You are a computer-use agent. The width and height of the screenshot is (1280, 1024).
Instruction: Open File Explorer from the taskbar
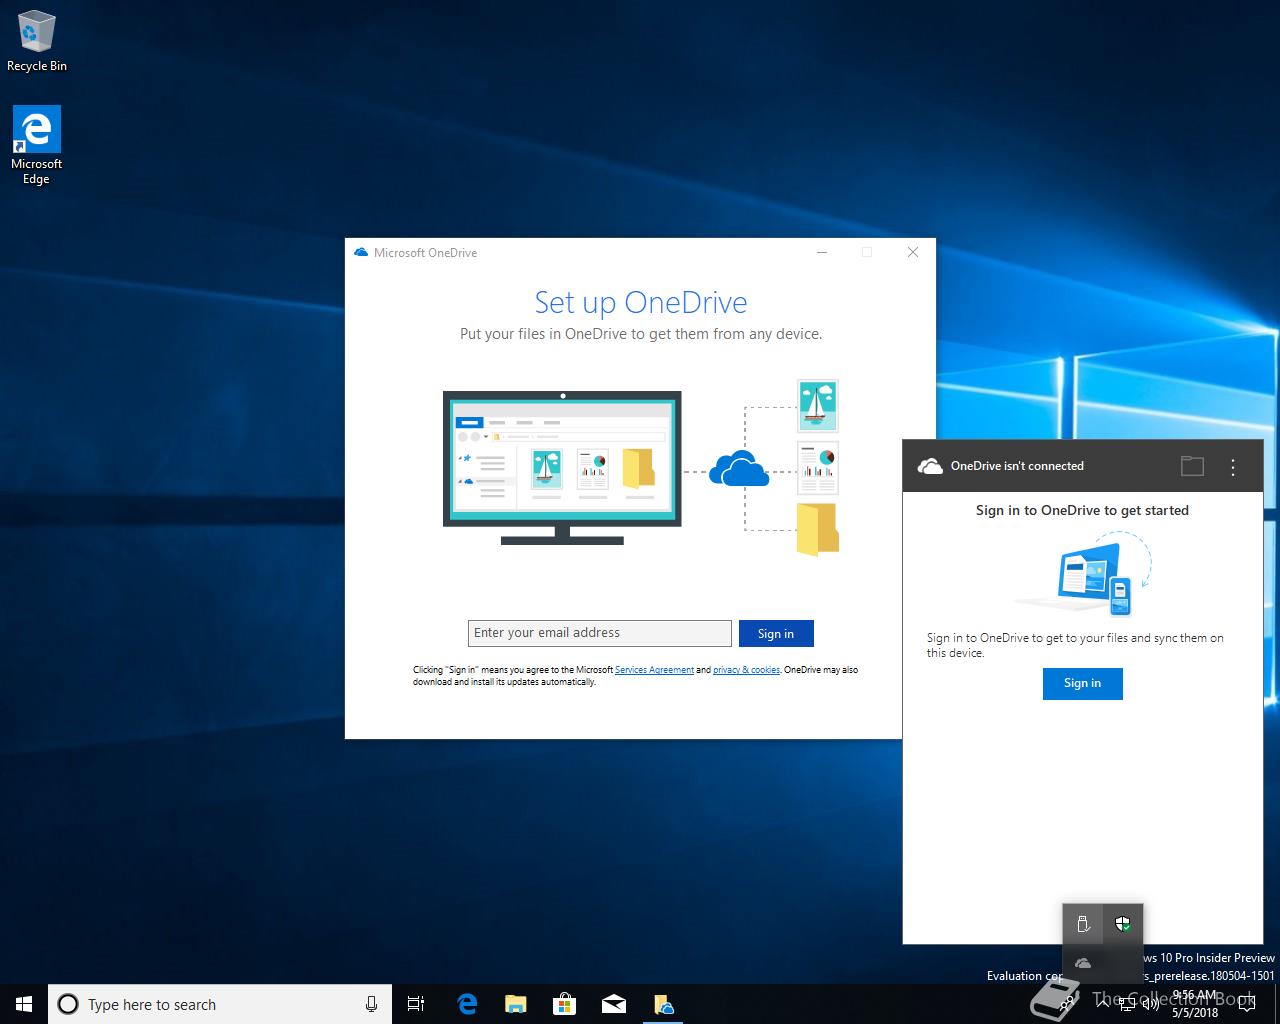coord(516,1004)
